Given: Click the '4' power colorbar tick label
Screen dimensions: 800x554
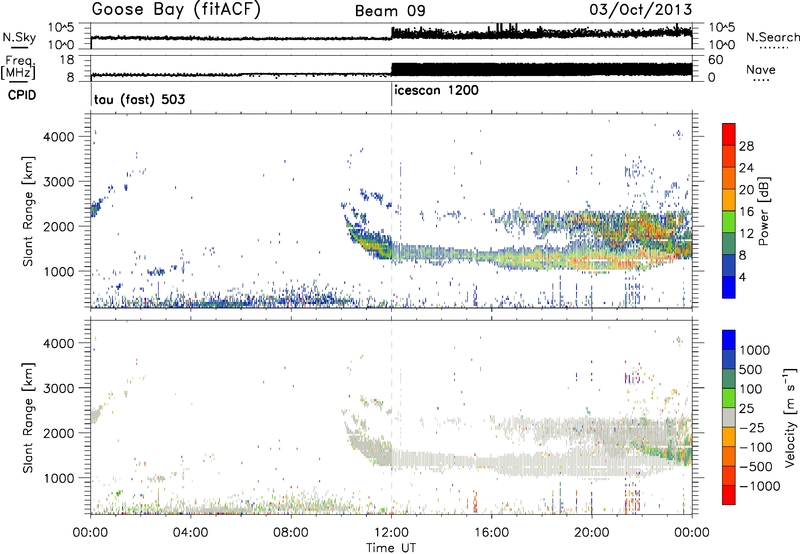Looking at the screenshot, I should (x=742, y=278).
